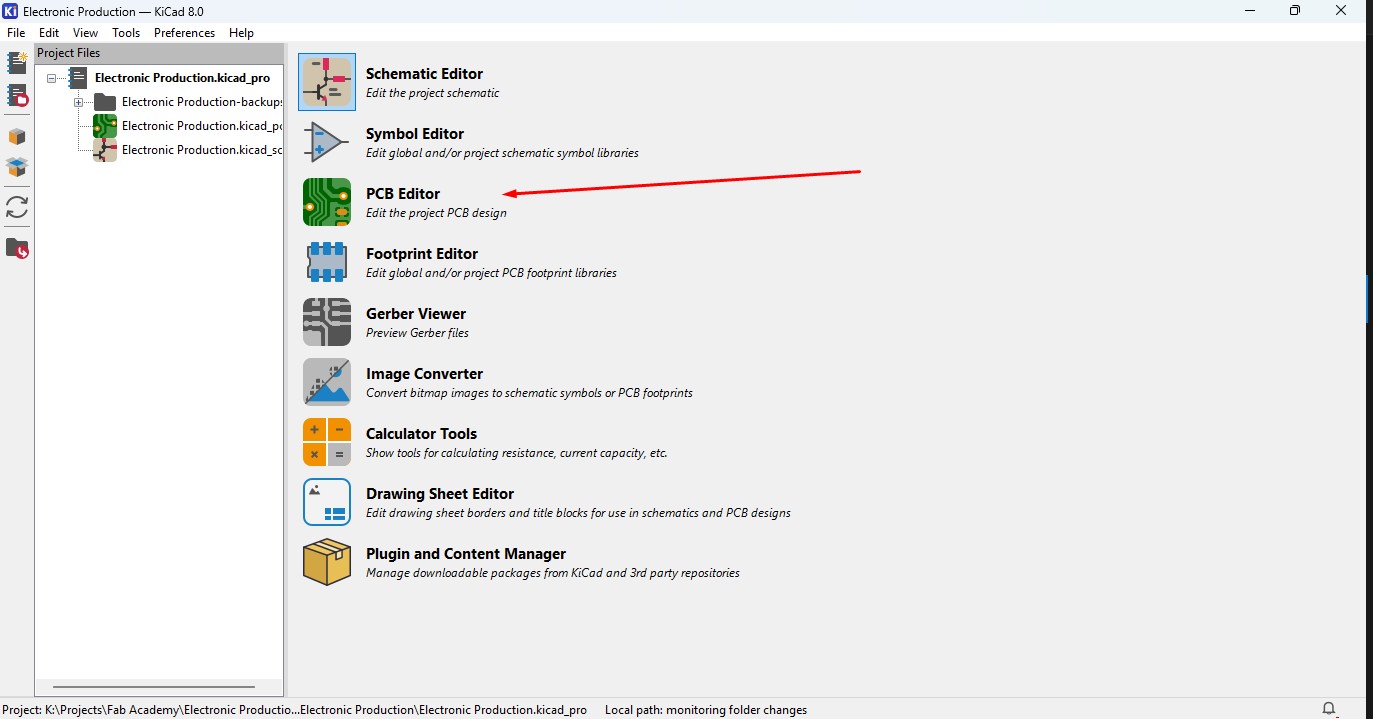The height and width of the screenshot is (719, 1373).
Task: Expand the Electronic Production-backups folder
Action: pyautogui.click(x=78, y=102)
